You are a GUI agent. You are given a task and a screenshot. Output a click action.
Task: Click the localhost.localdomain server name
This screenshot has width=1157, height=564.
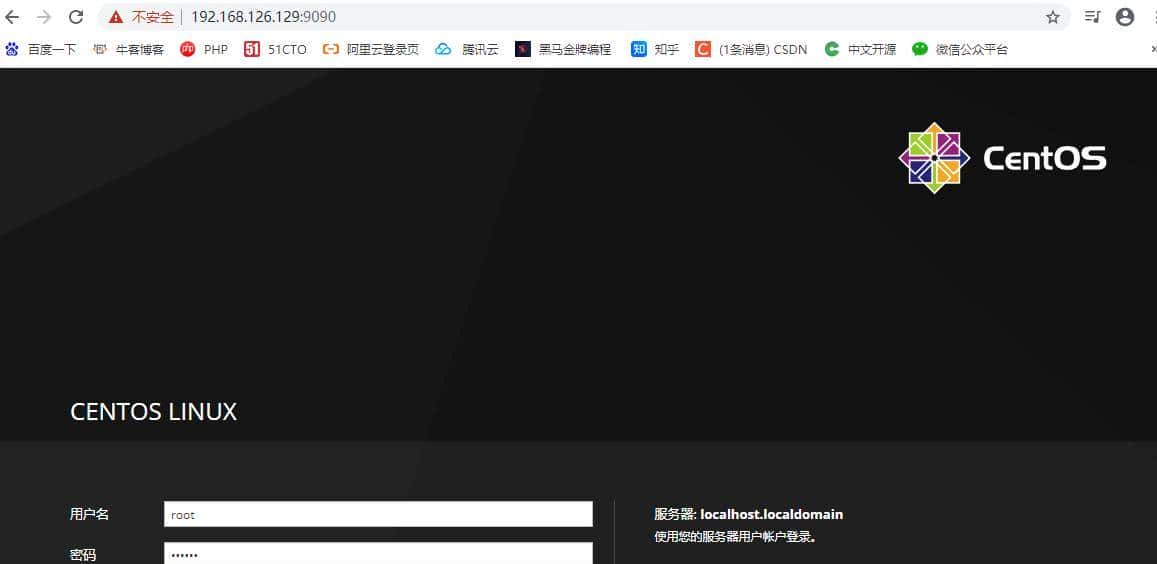771,515
